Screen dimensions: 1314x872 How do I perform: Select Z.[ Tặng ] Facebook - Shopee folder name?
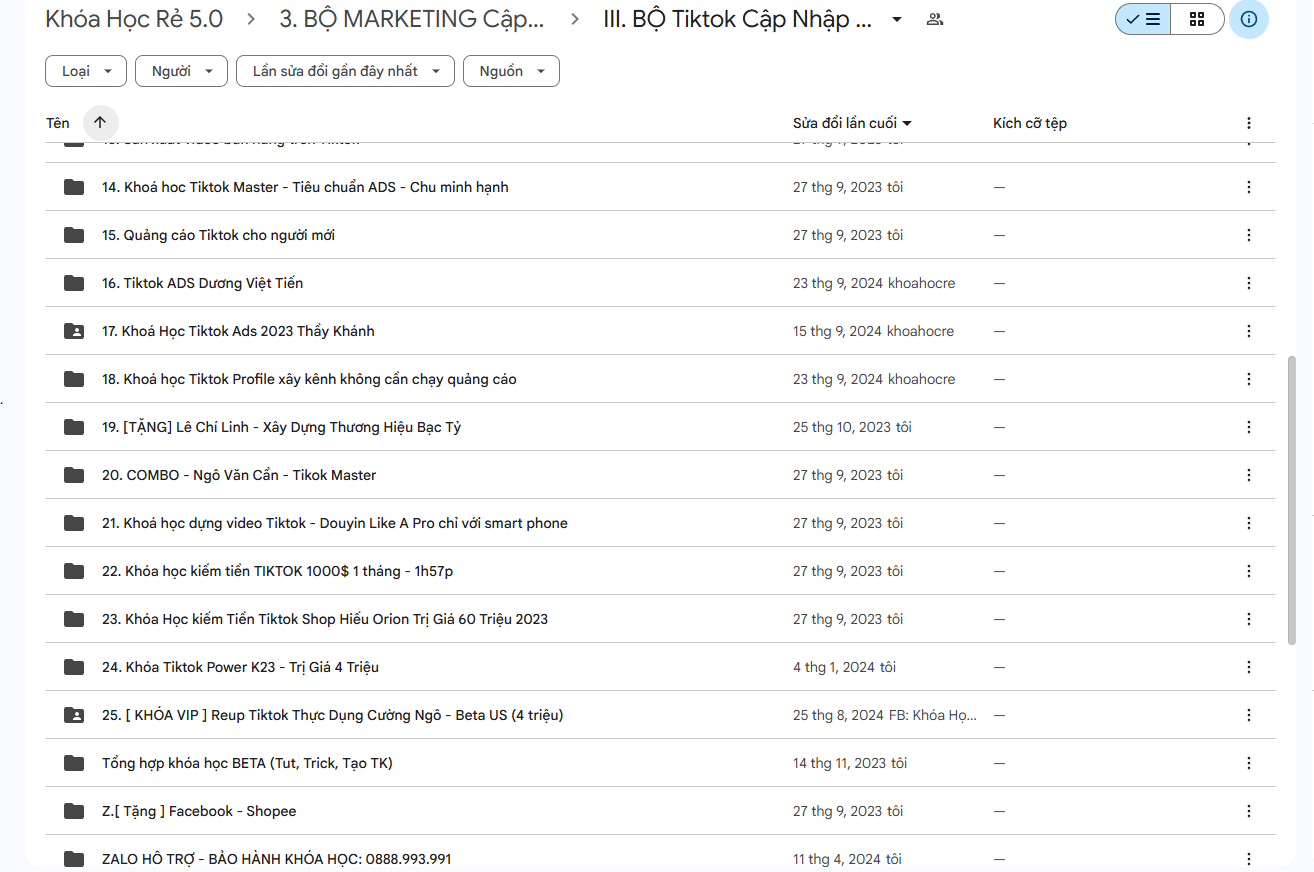(x=199, y=811)
